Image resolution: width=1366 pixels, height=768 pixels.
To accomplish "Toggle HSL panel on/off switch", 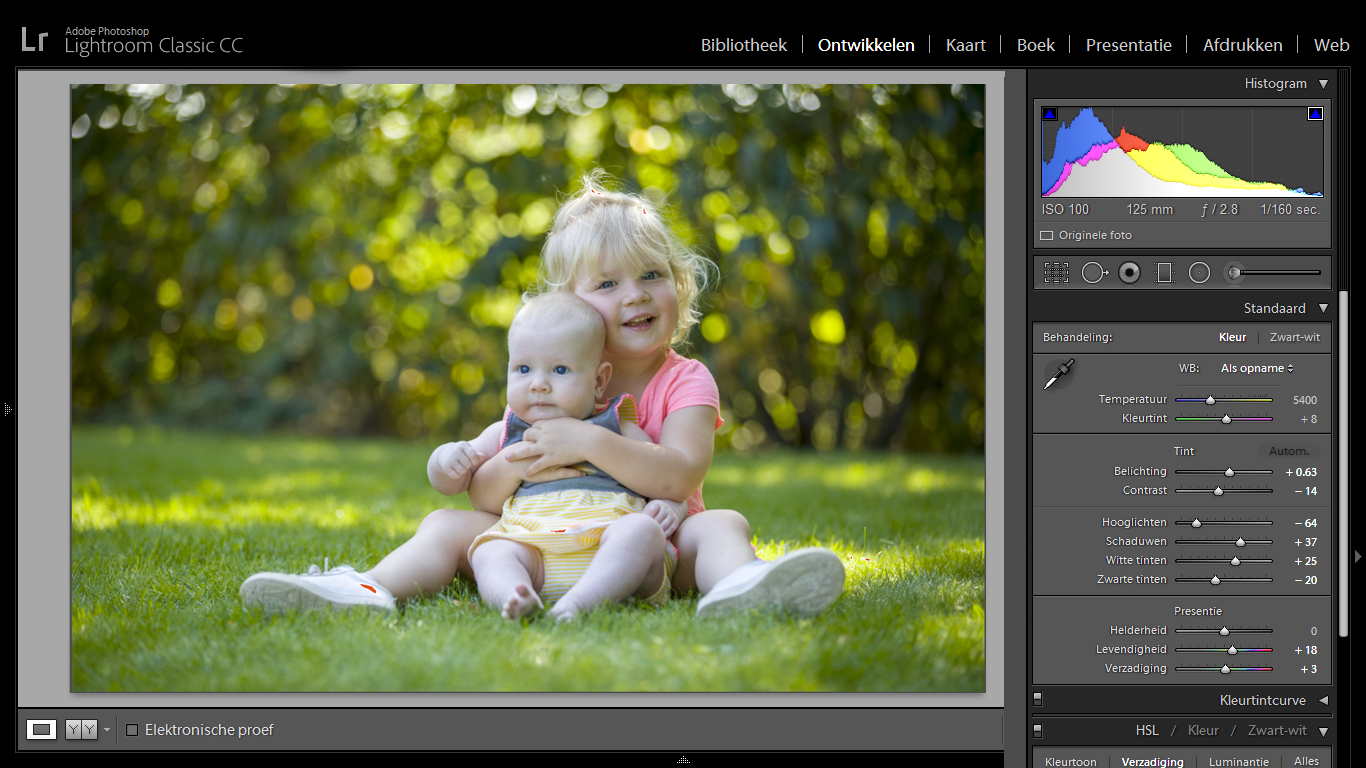I will click(x=1038, y=731).
